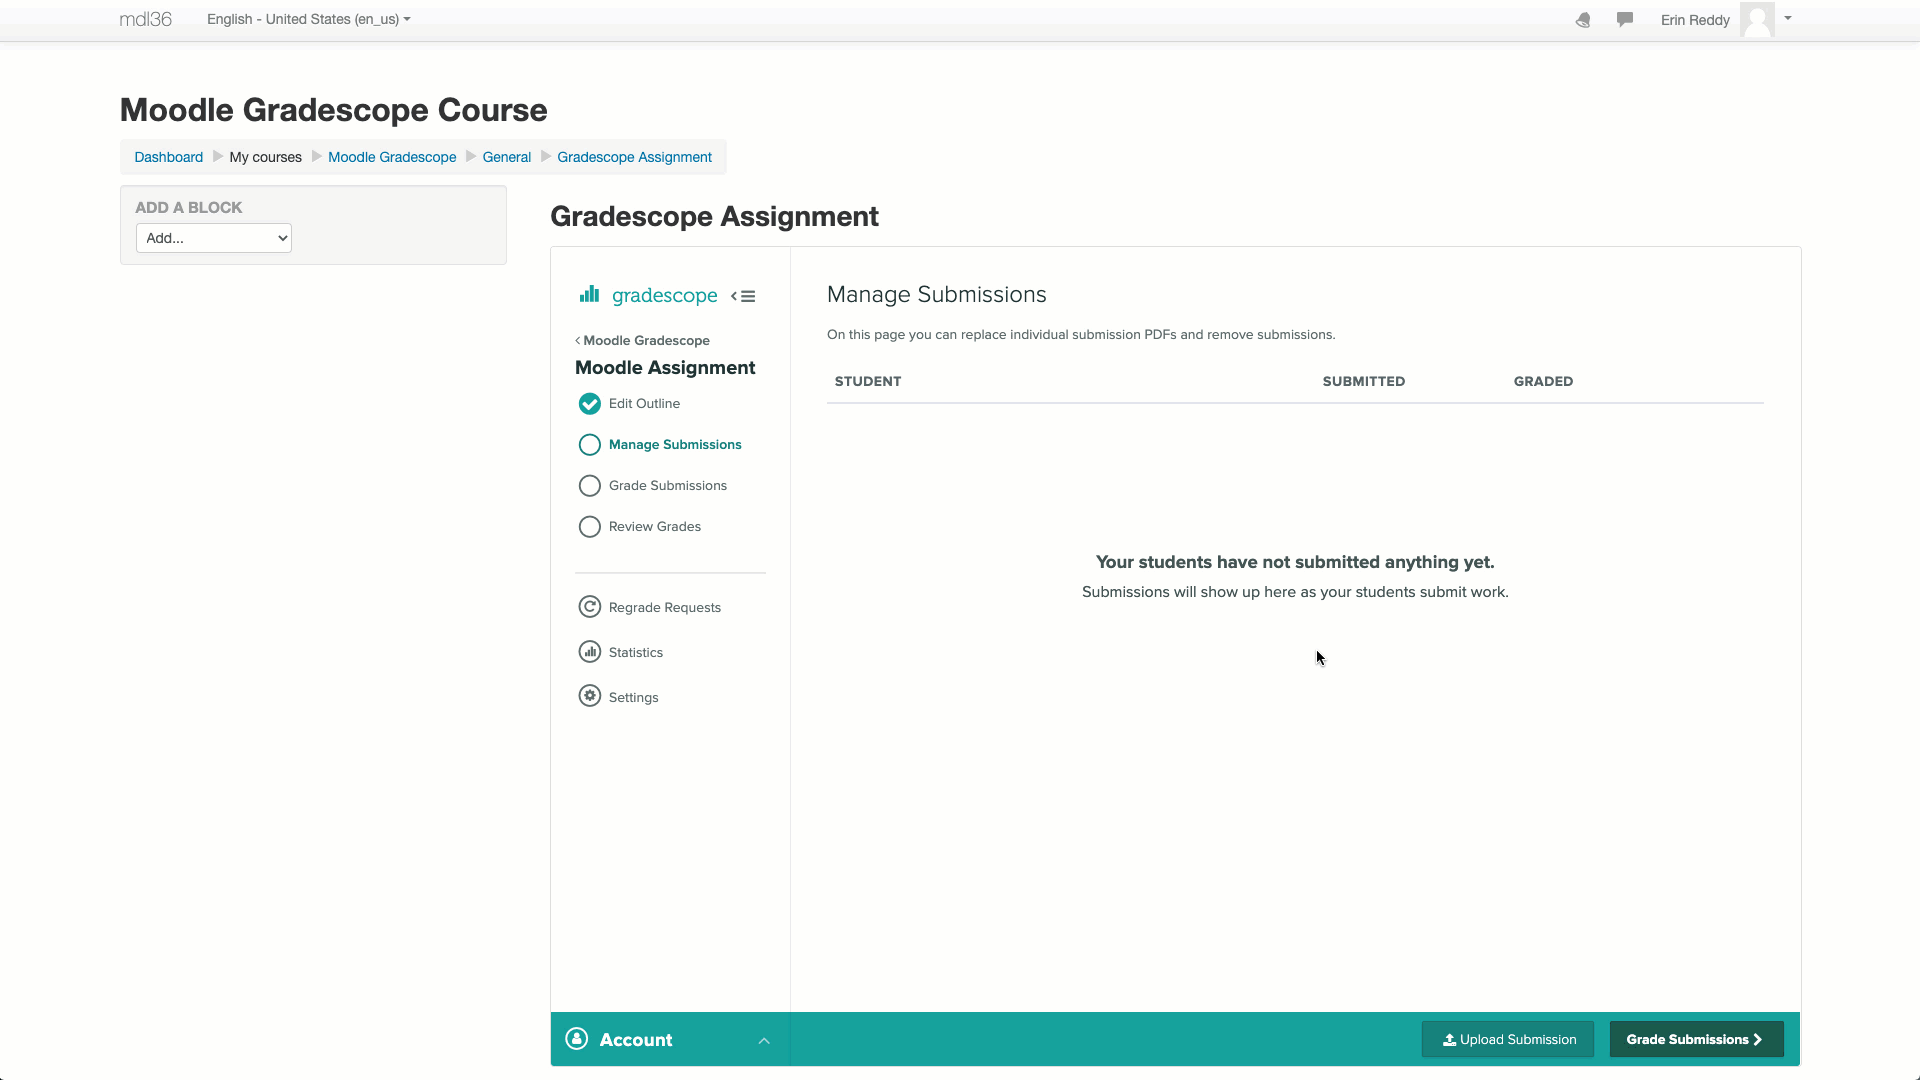Click the gradescope wordmark text
This screenshot has width=1920, height=1080.
point(665,296)
